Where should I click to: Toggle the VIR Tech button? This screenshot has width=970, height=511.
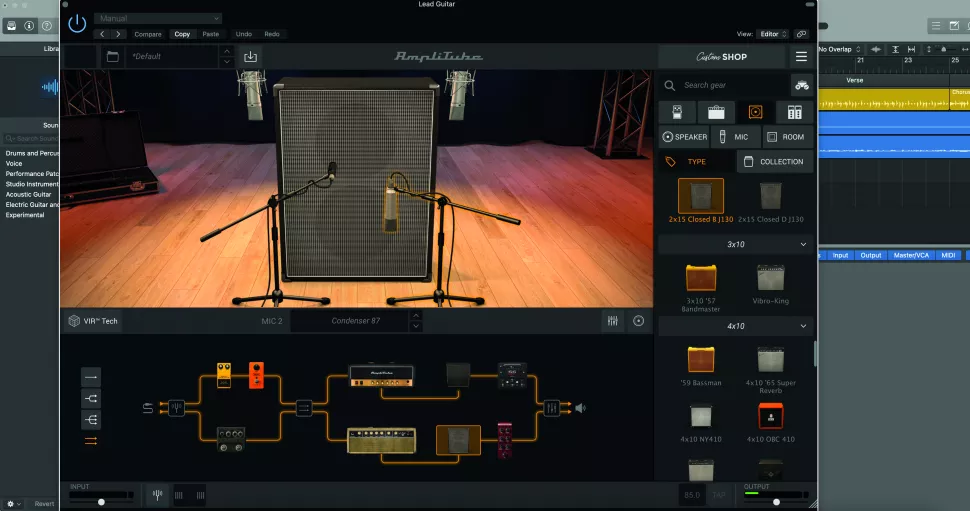[93, 321]
